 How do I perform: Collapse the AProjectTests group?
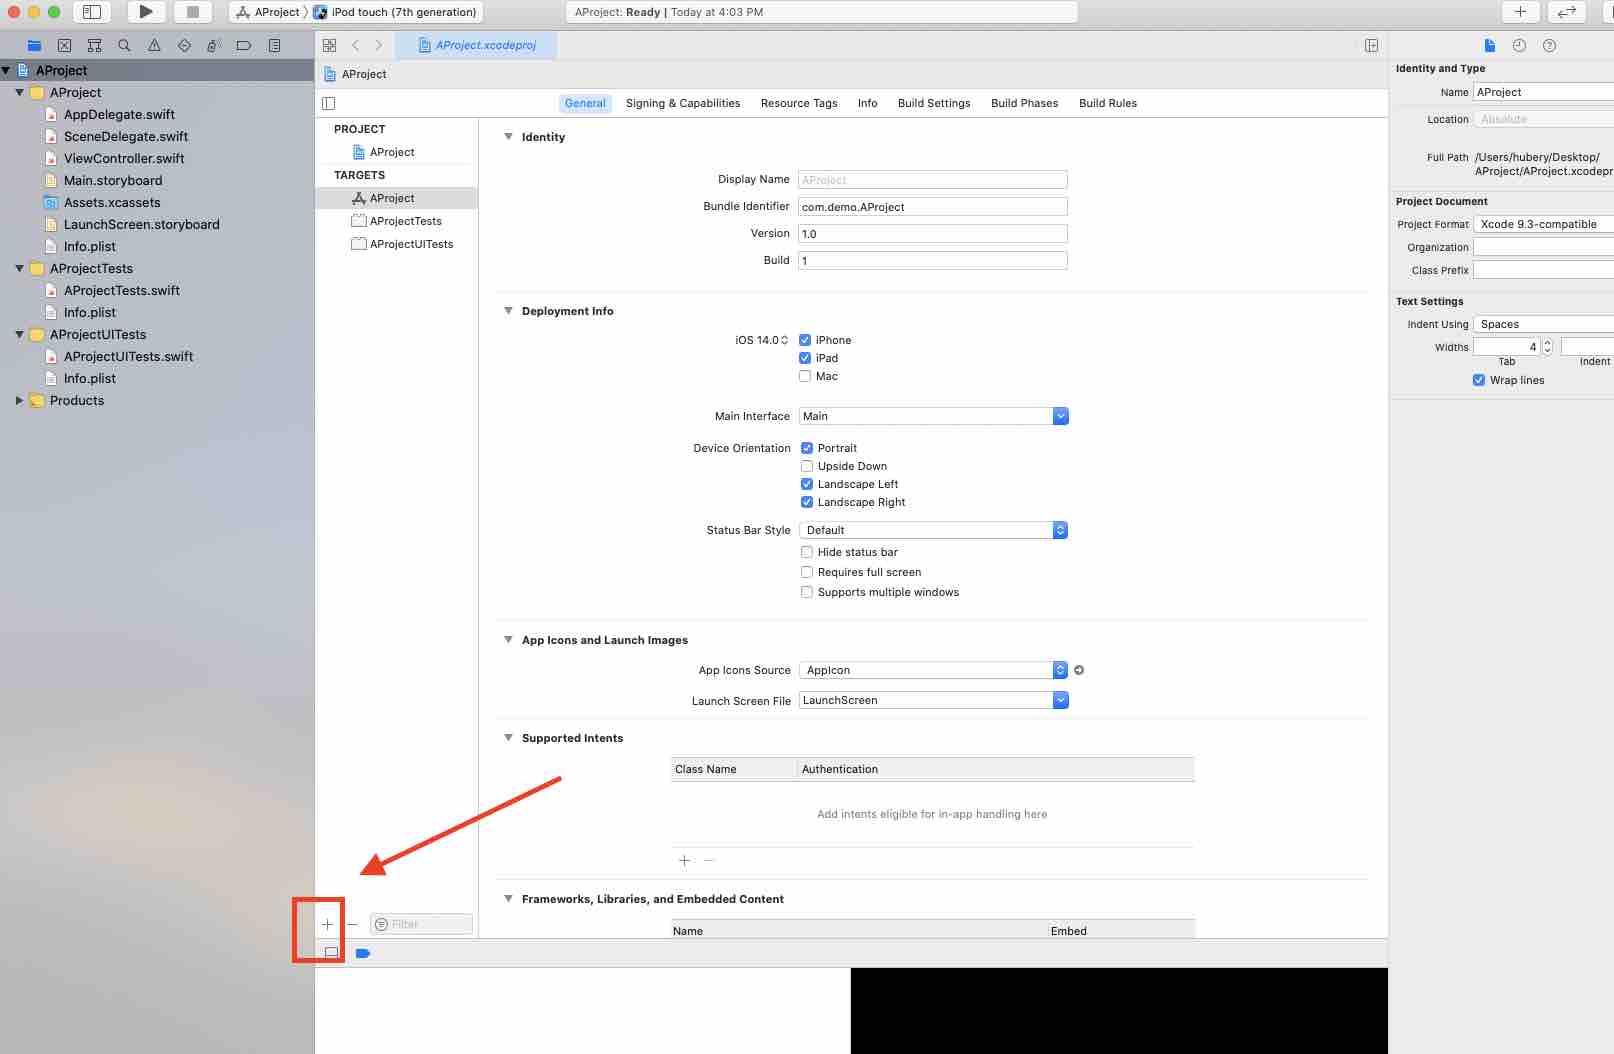(19, 268)
